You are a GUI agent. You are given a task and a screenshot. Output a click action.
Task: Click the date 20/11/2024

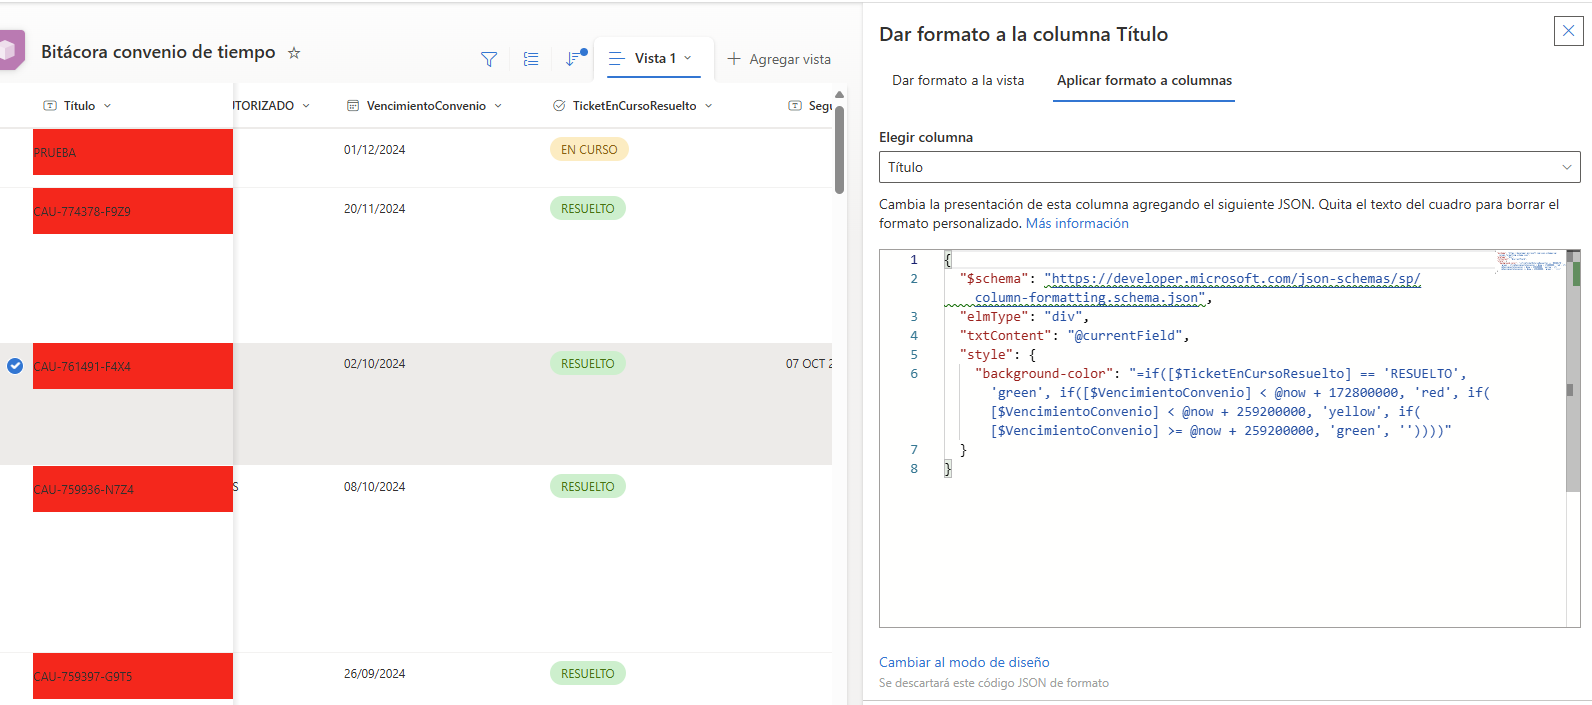click(375, 209)
